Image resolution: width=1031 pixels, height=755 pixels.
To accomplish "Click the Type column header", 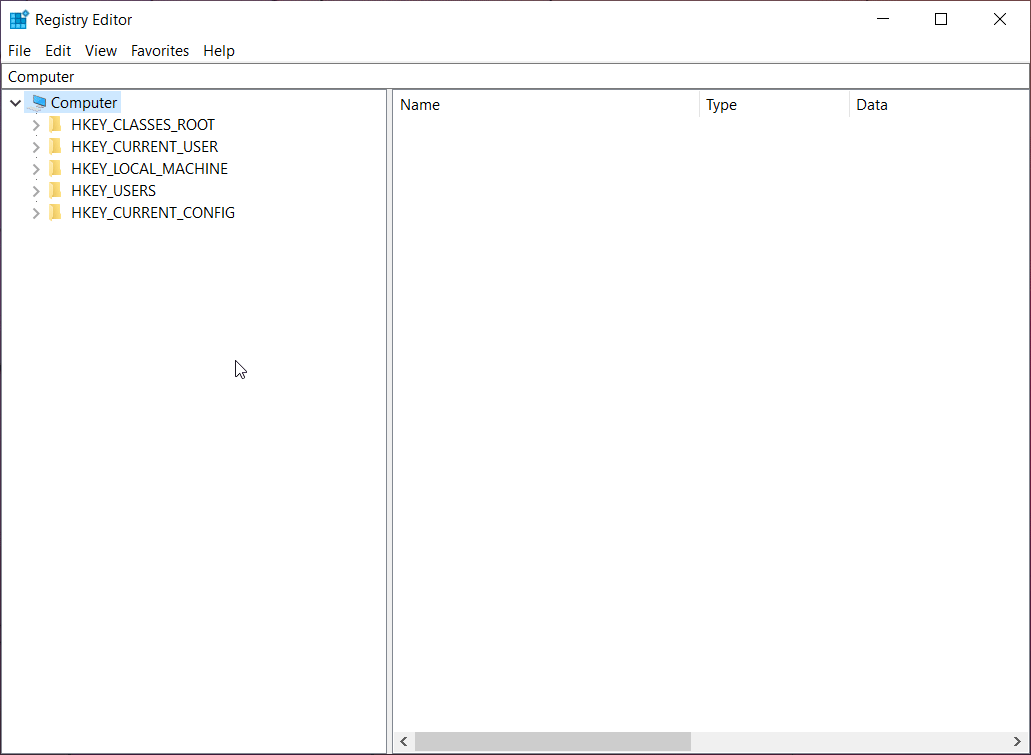I will [x=775, y=105].
